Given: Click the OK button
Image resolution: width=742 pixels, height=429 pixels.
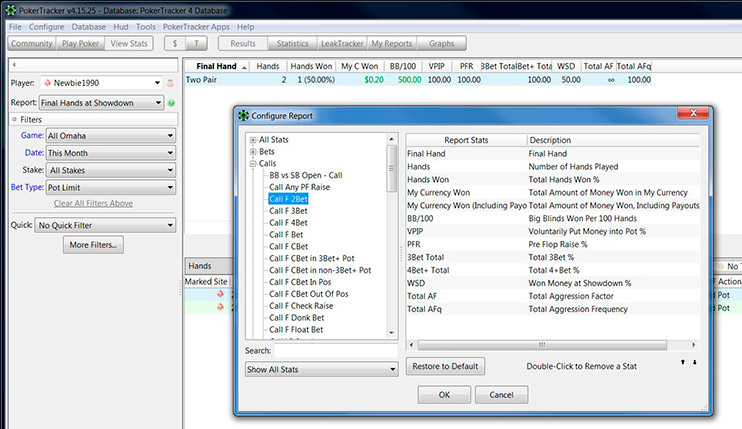Looking at the screenshot, I should pos(444,394).
